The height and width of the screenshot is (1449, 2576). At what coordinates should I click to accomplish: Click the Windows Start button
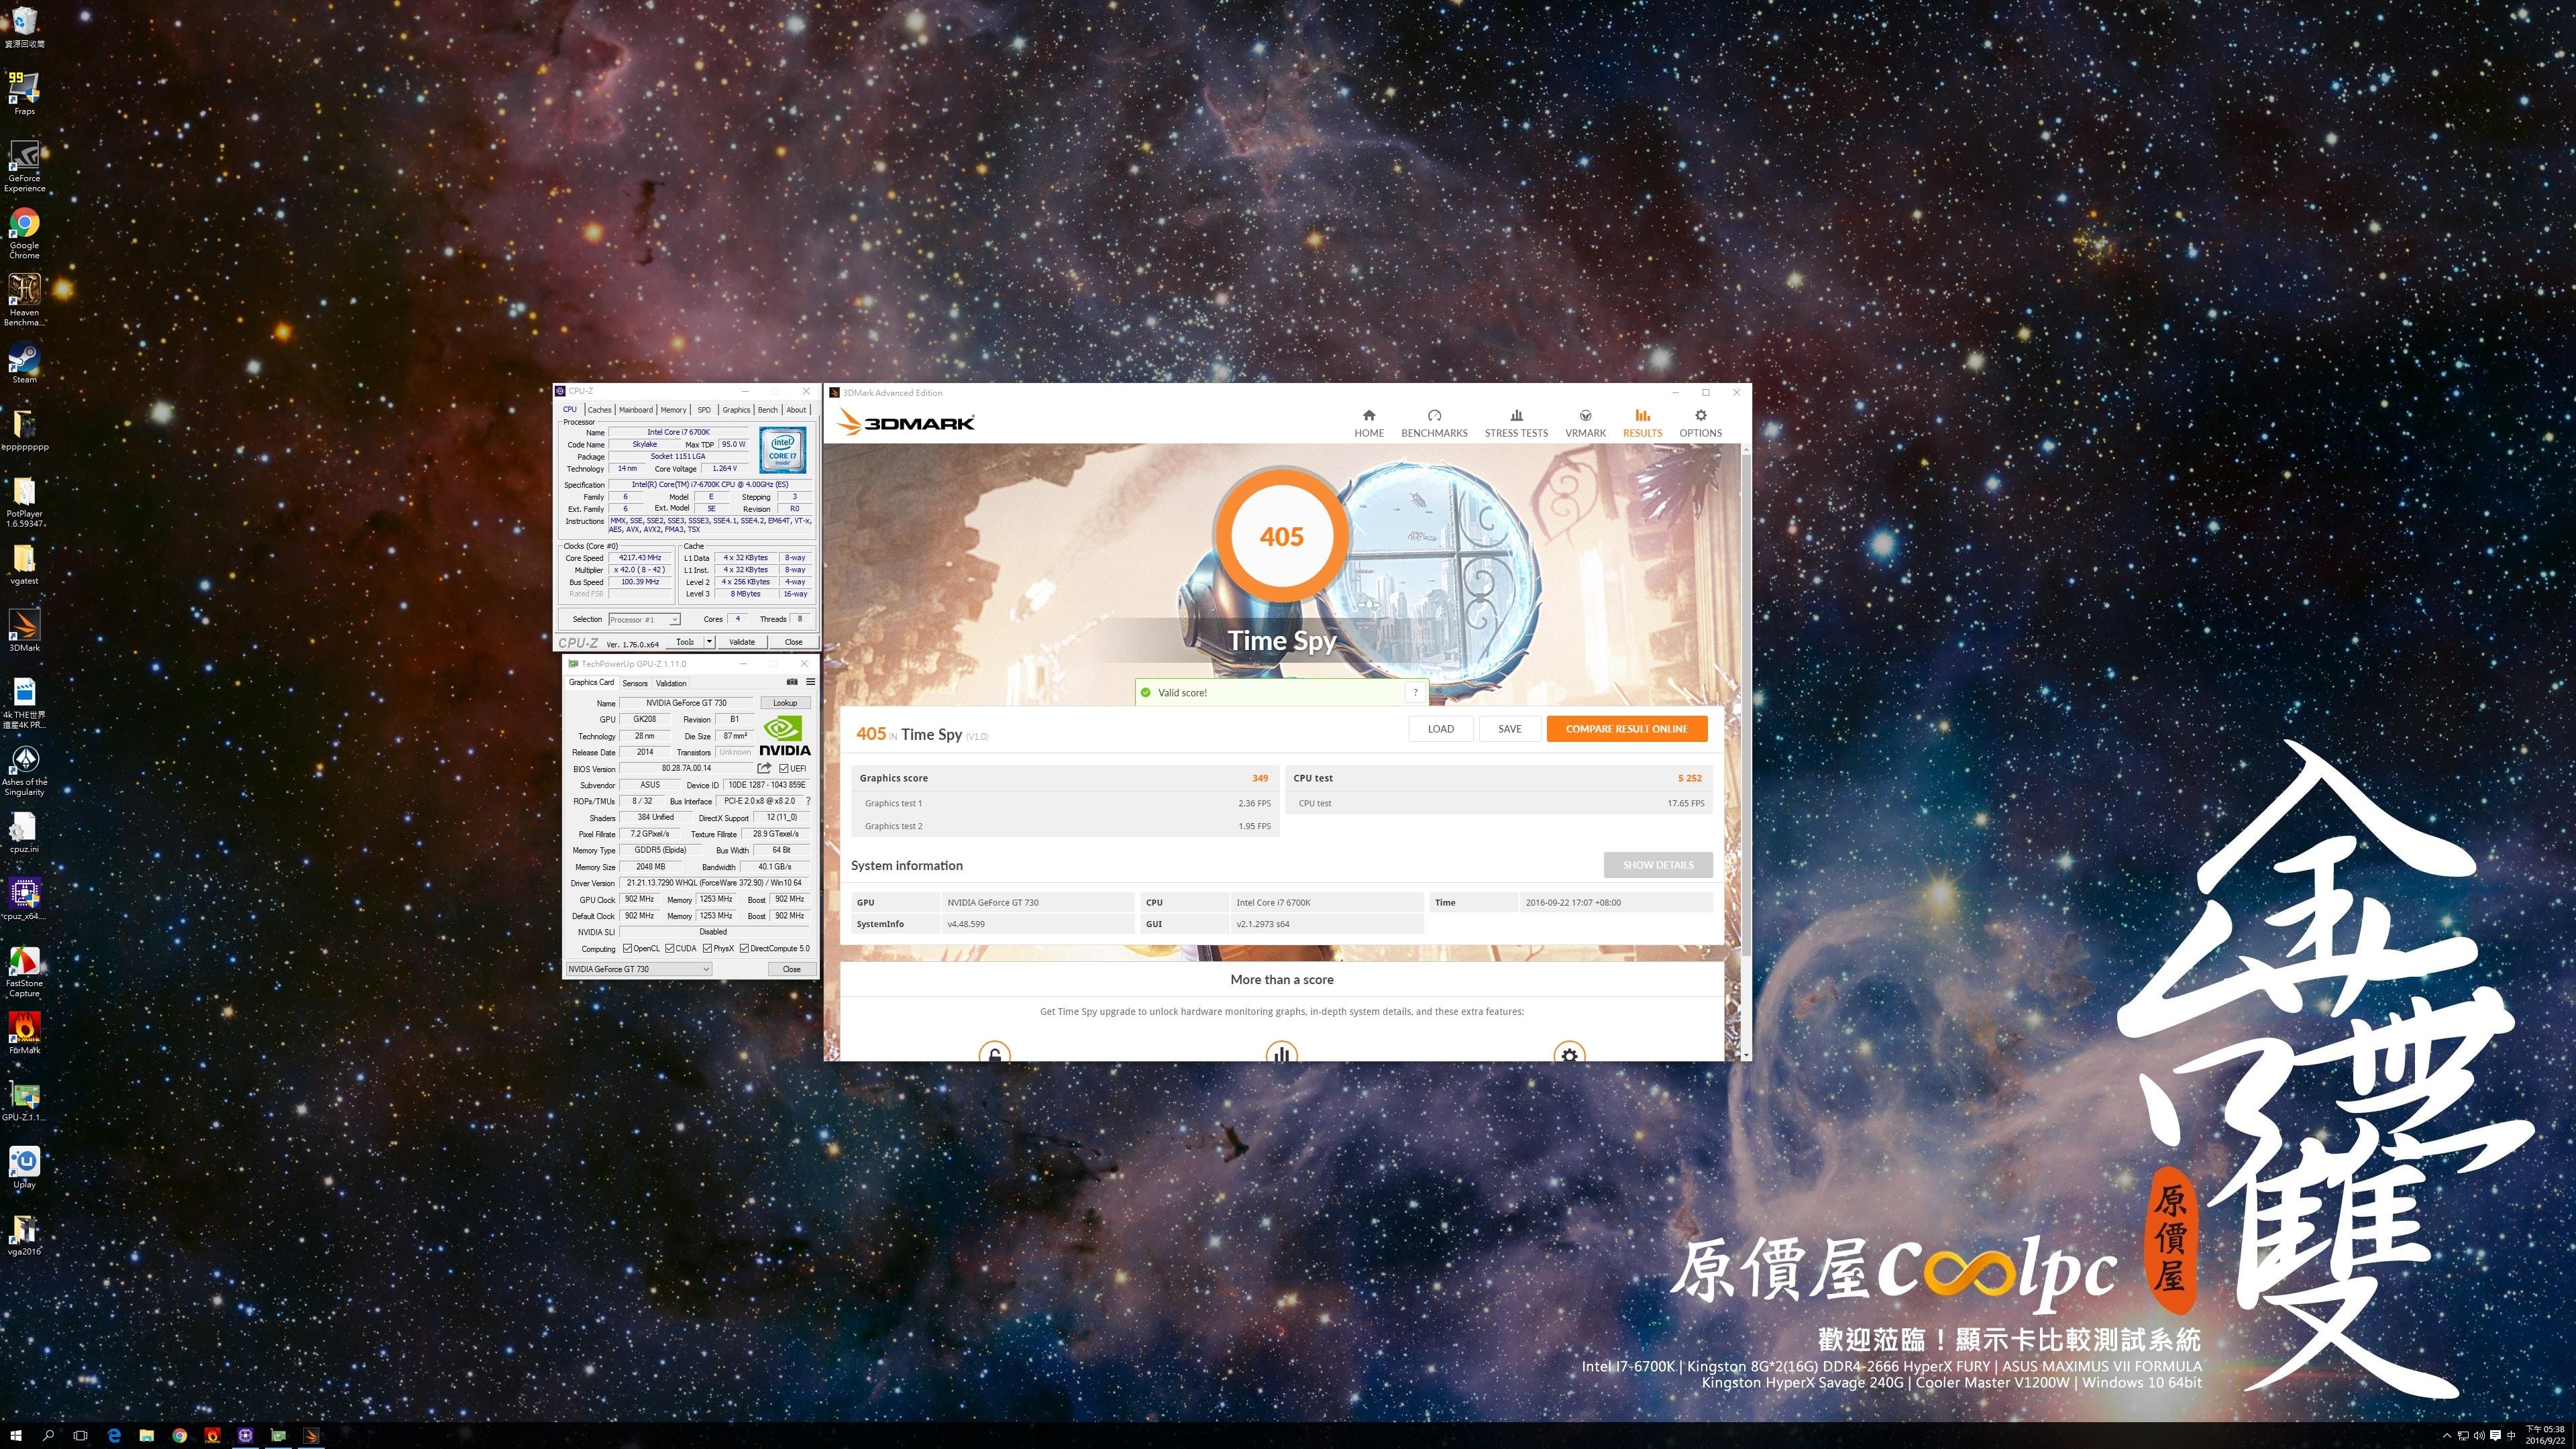coord(16,1435)
